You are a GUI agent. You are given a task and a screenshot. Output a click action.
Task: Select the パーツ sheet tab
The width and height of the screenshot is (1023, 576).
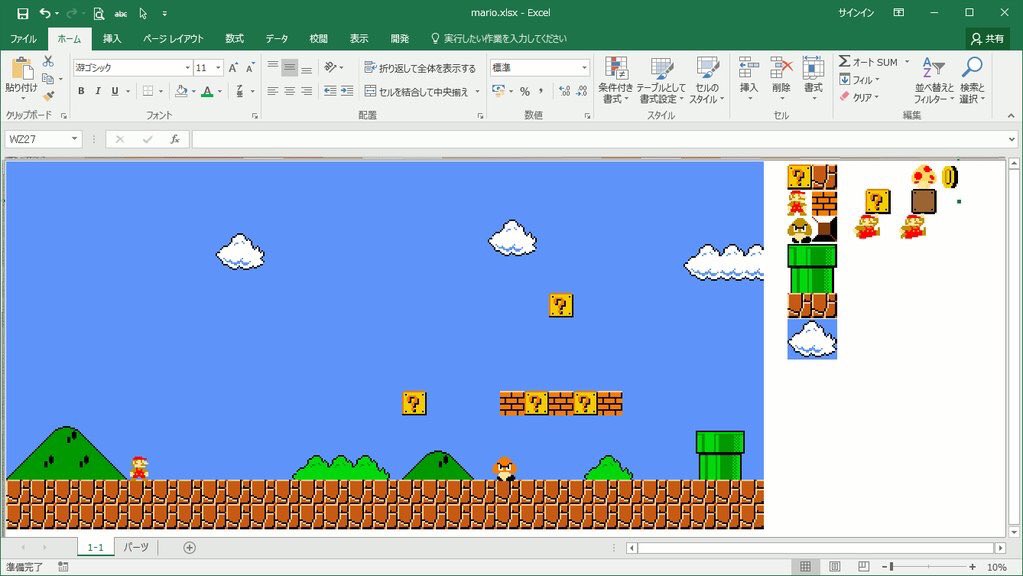pos(136,547)
